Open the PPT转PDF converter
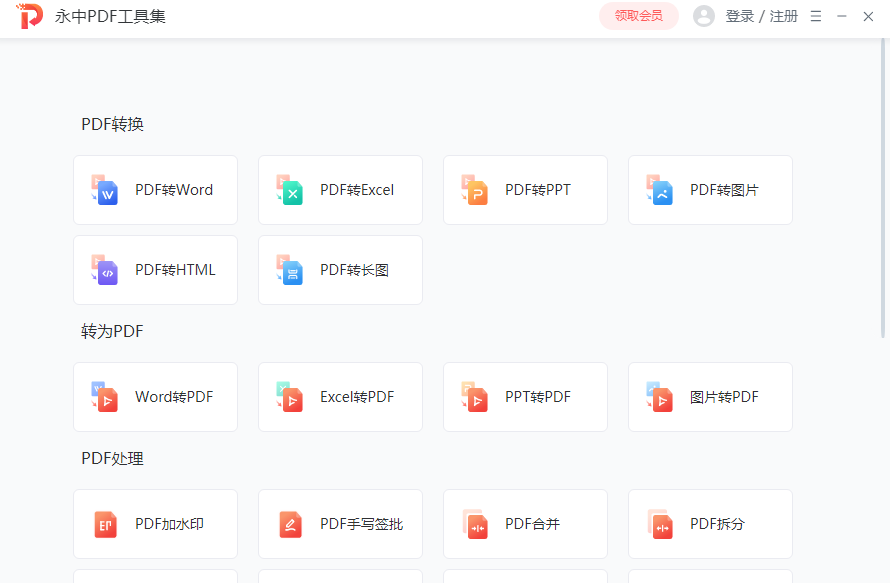 coord(526,397)
